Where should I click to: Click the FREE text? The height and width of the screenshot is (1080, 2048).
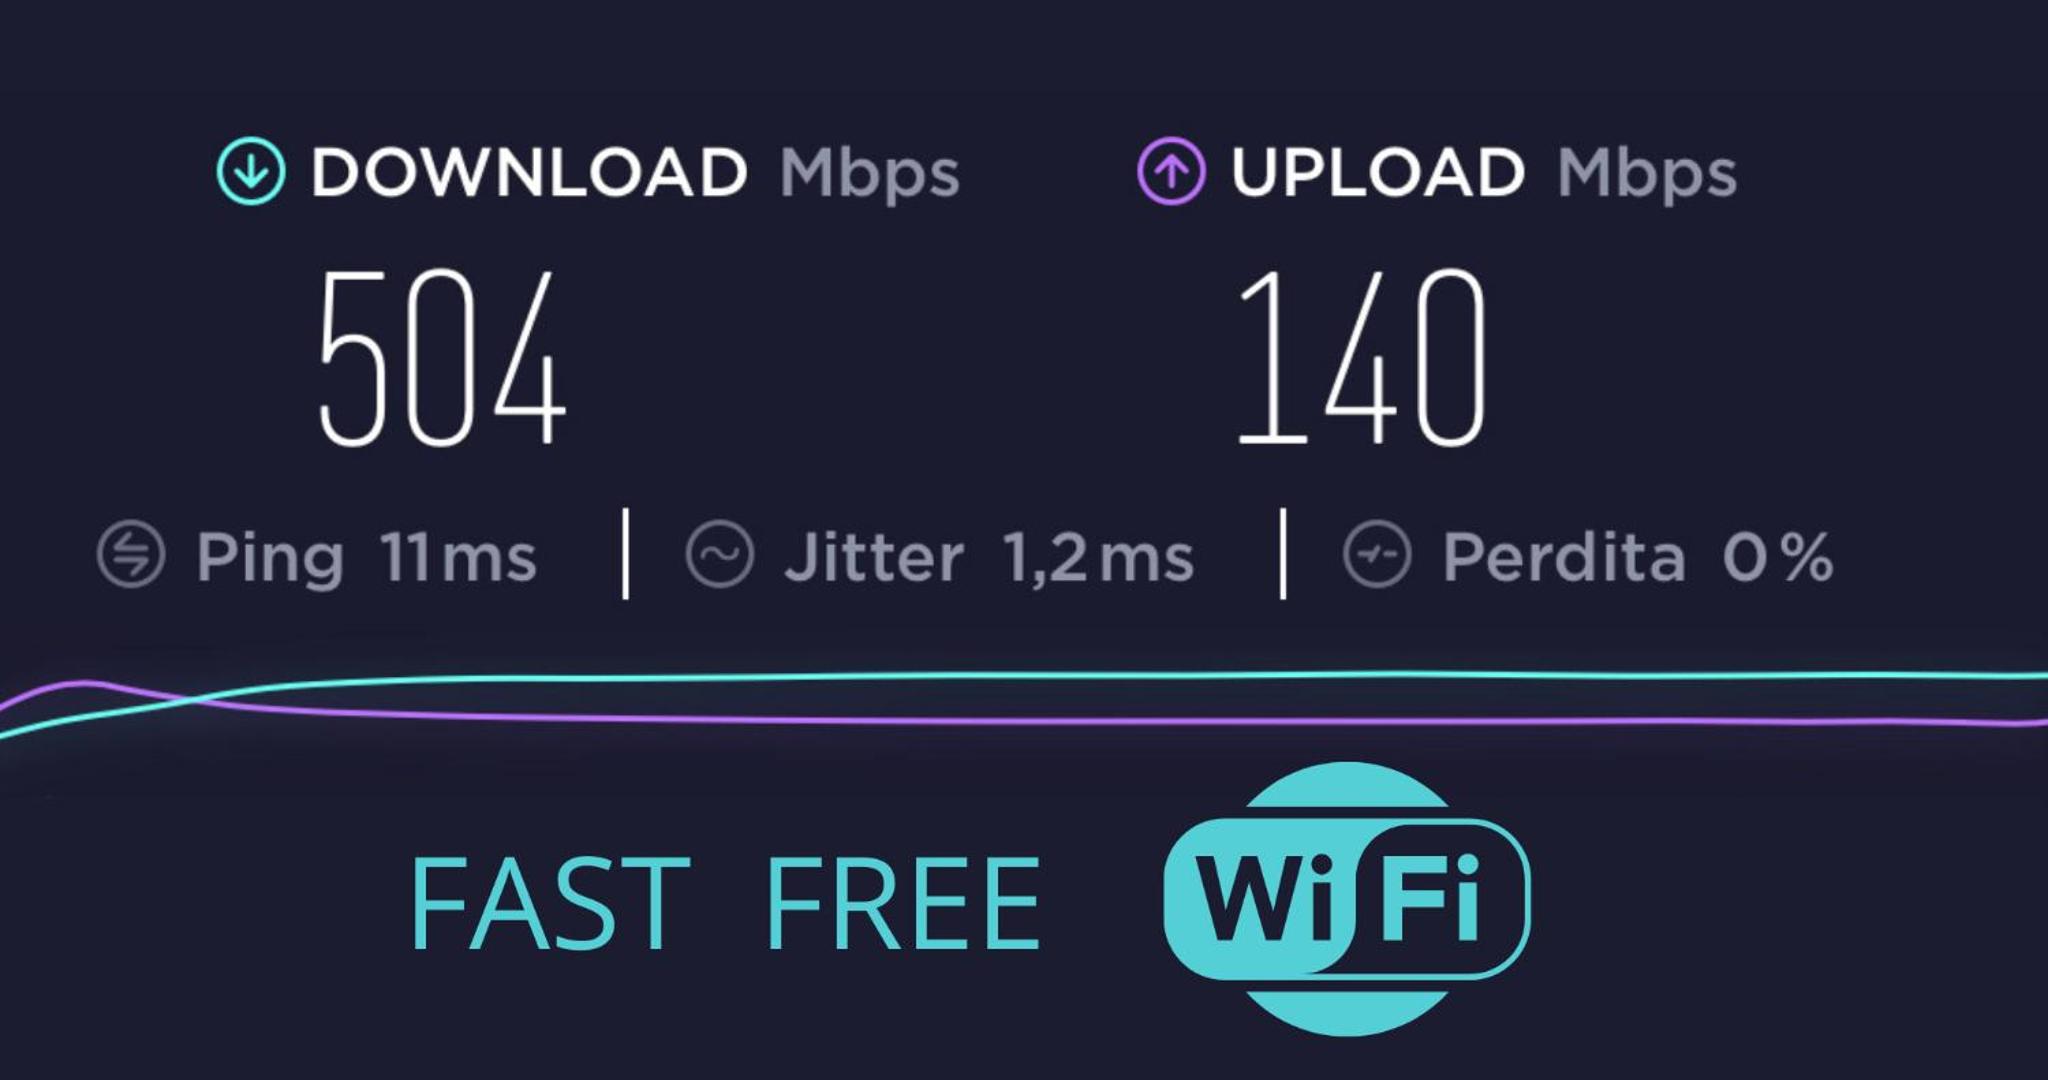903,904
